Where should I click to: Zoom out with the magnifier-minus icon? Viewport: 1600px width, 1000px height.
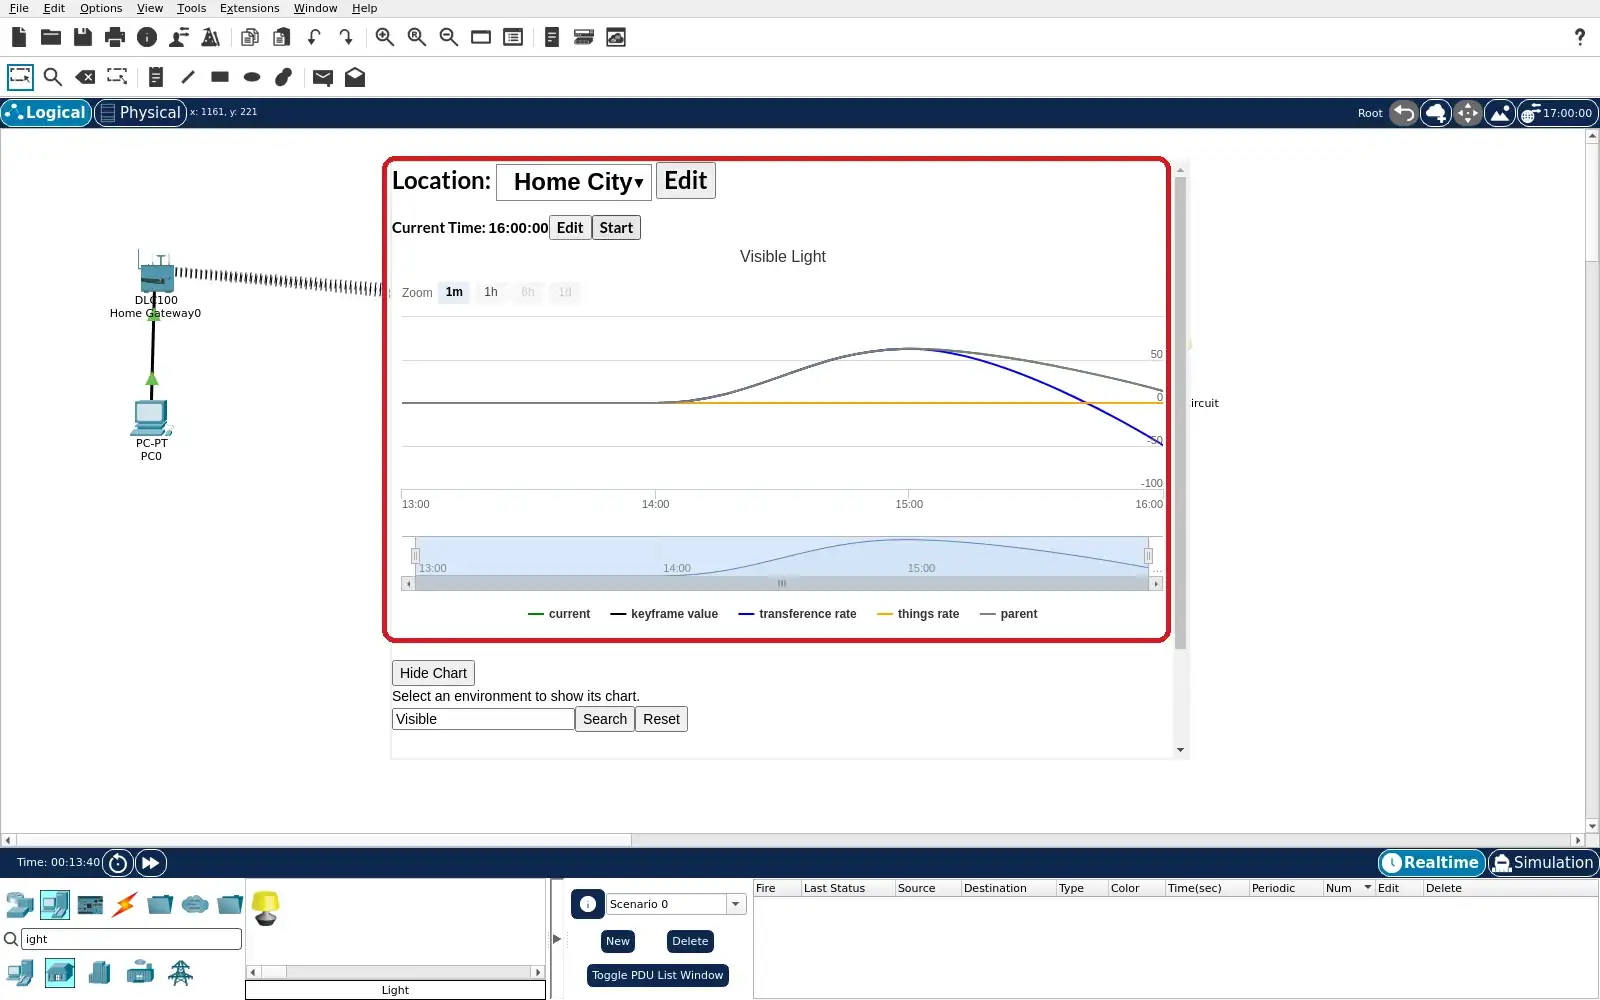449,37
